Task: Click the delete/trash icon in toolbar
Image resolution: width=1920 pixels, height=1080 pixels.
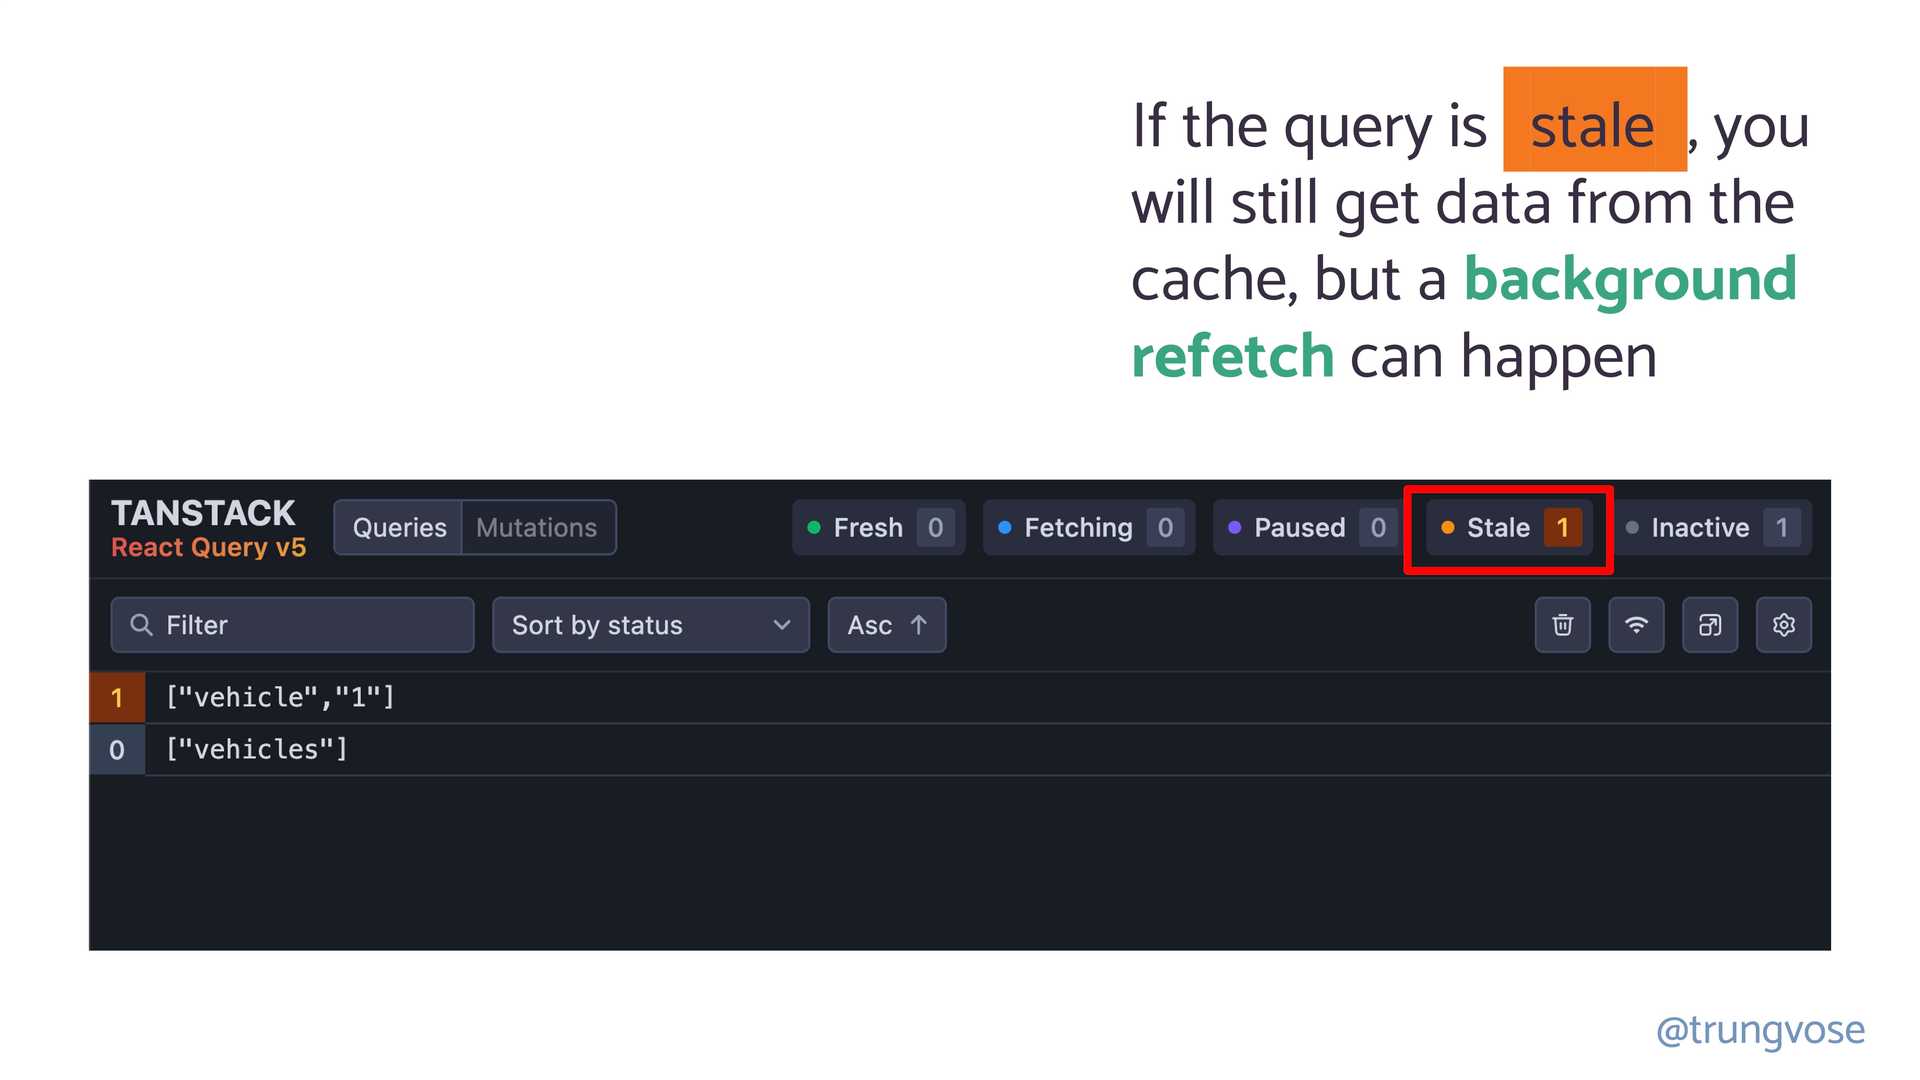Action: pos(1563,625)
